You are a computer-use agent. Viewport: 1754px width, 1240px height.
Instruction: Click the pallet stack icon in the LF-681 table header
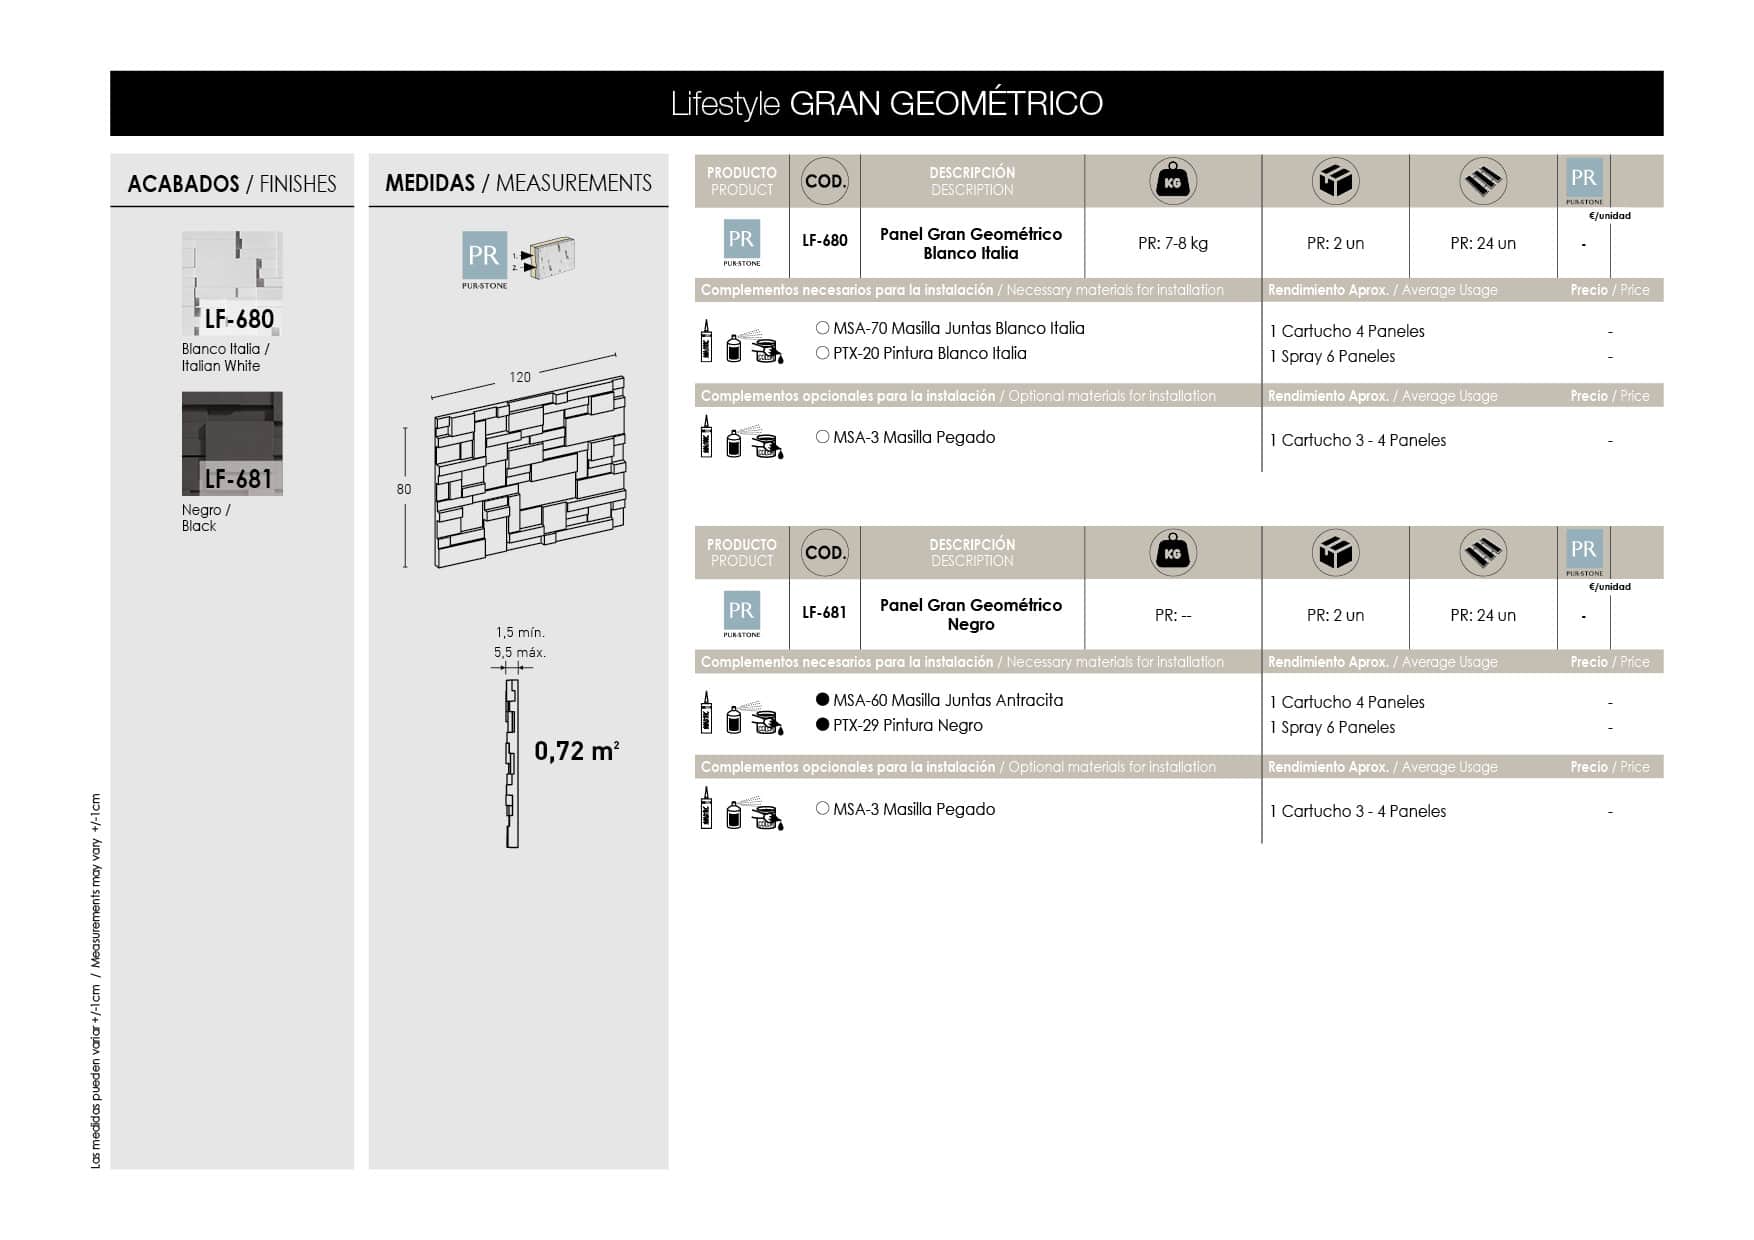point(1483,552)
